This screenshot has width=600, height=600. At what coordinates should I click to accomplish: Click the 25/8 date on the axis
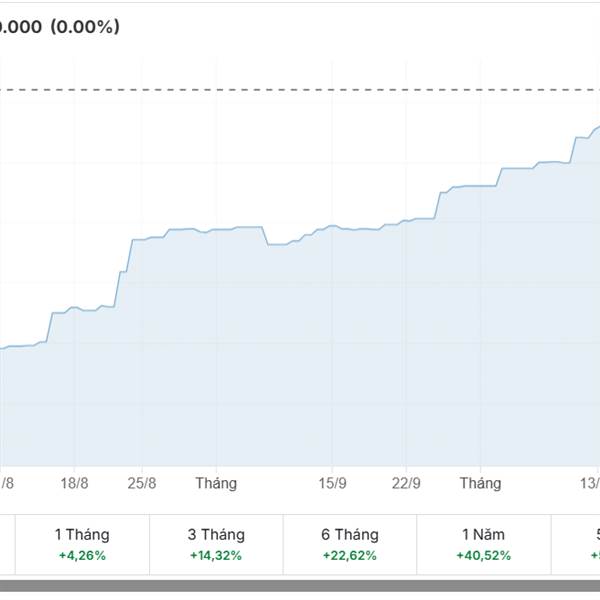[143, 483]
